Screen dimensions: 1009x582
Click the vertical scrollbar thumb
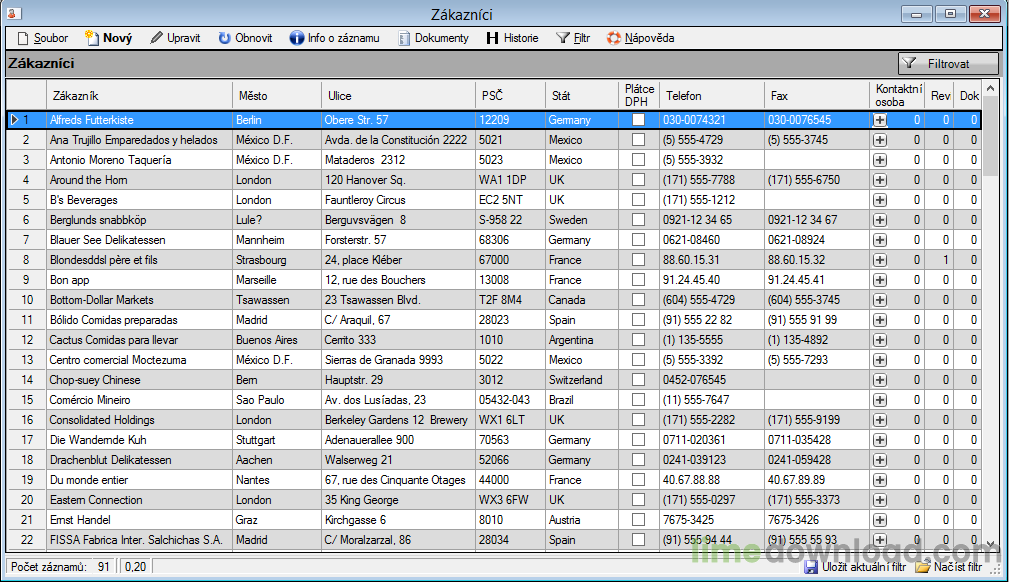click(991, 135)
